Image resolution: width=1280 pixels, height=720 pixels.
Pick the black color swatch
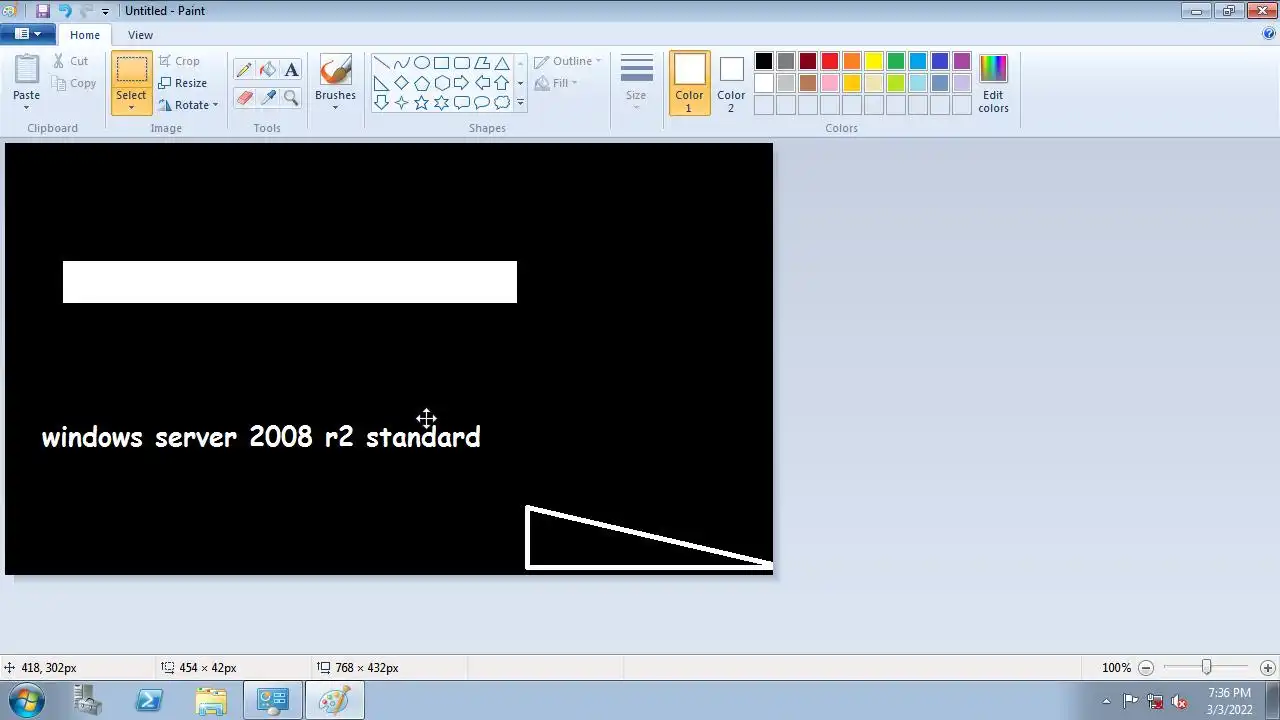point(764,62)
